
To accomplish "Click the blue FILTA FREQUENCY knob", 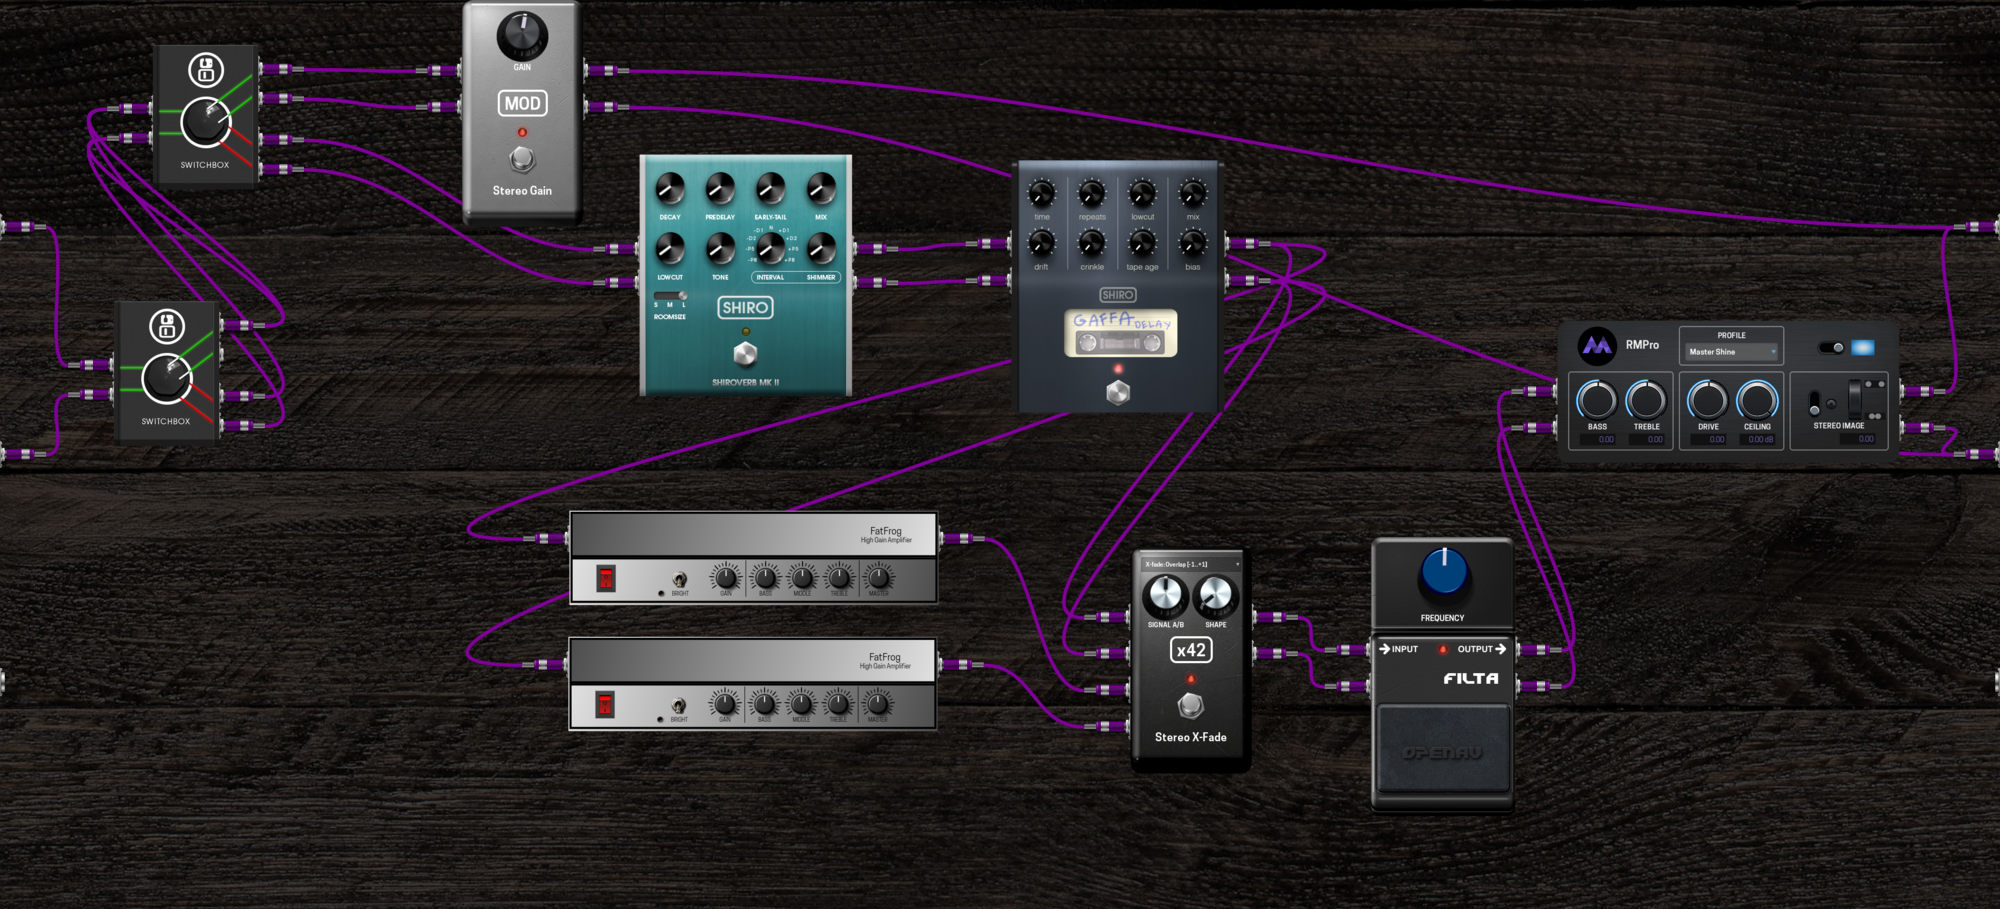I will [x=1443, y=572].
